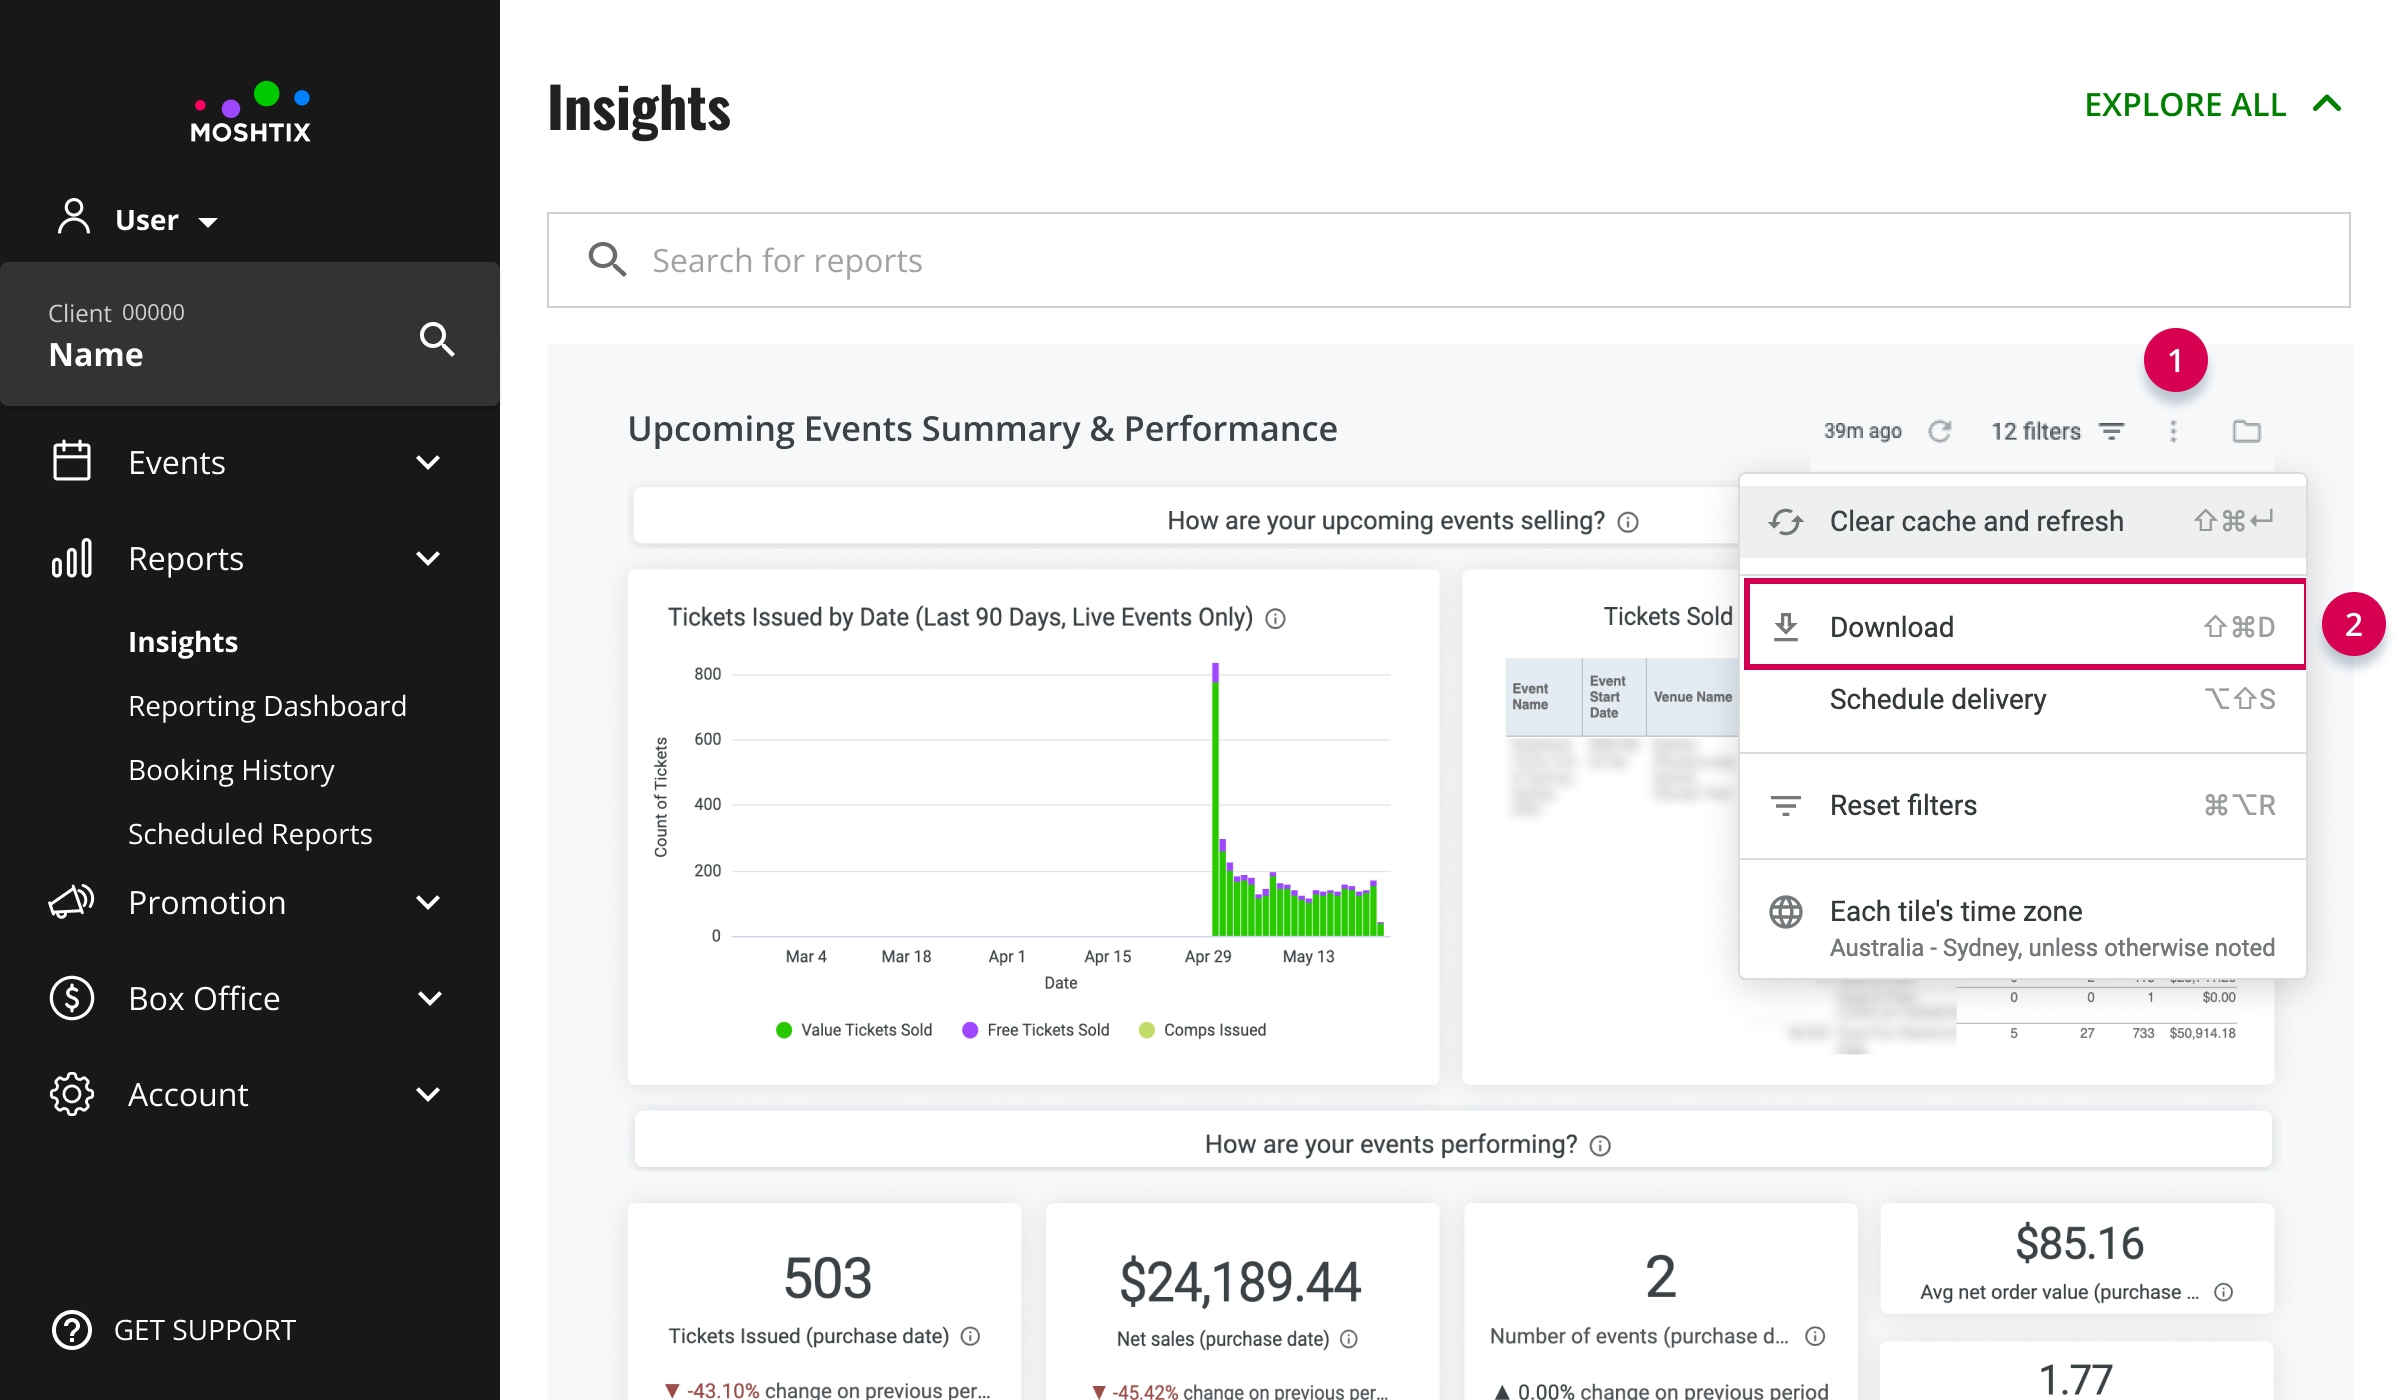Expand the Events menu chevron
The image size is (2400, 1400).
click(x=428, y=462)
